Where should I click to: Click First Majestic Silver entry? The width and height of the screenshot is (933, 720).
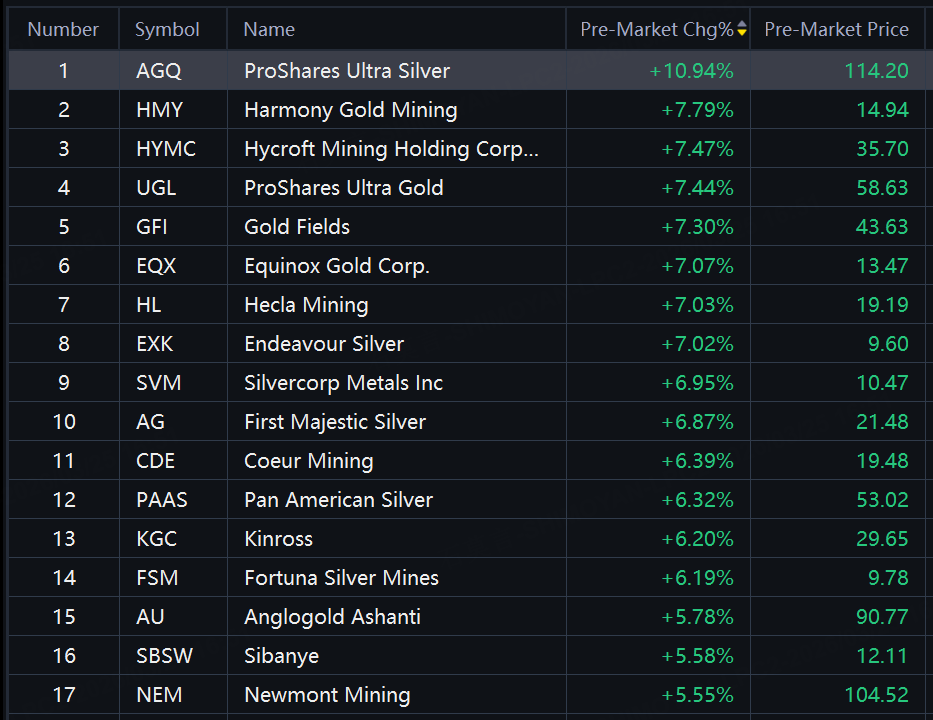pyautogui.click(x=335, y=422)
